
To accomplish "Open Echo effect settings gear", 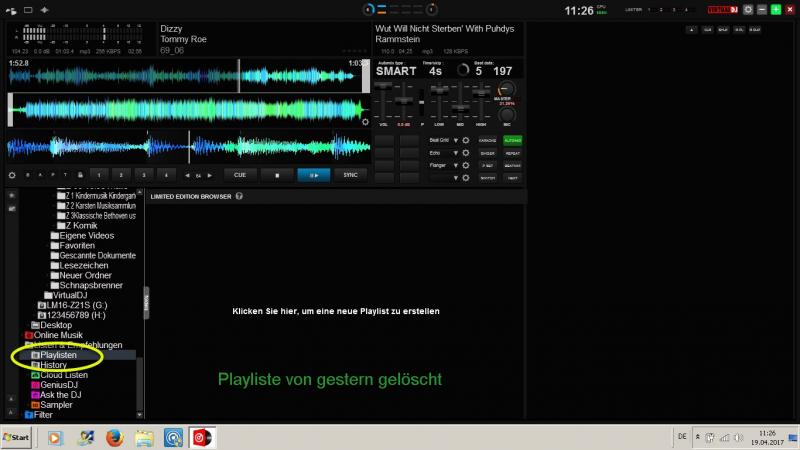I will tap(466, 153).
